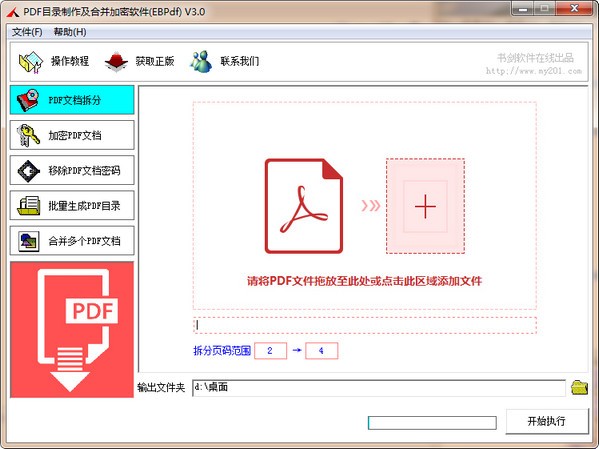Switch to 加密PDF文档 tab
The height and width of the screenshot is (449, 599).
[x=72, y=135]
